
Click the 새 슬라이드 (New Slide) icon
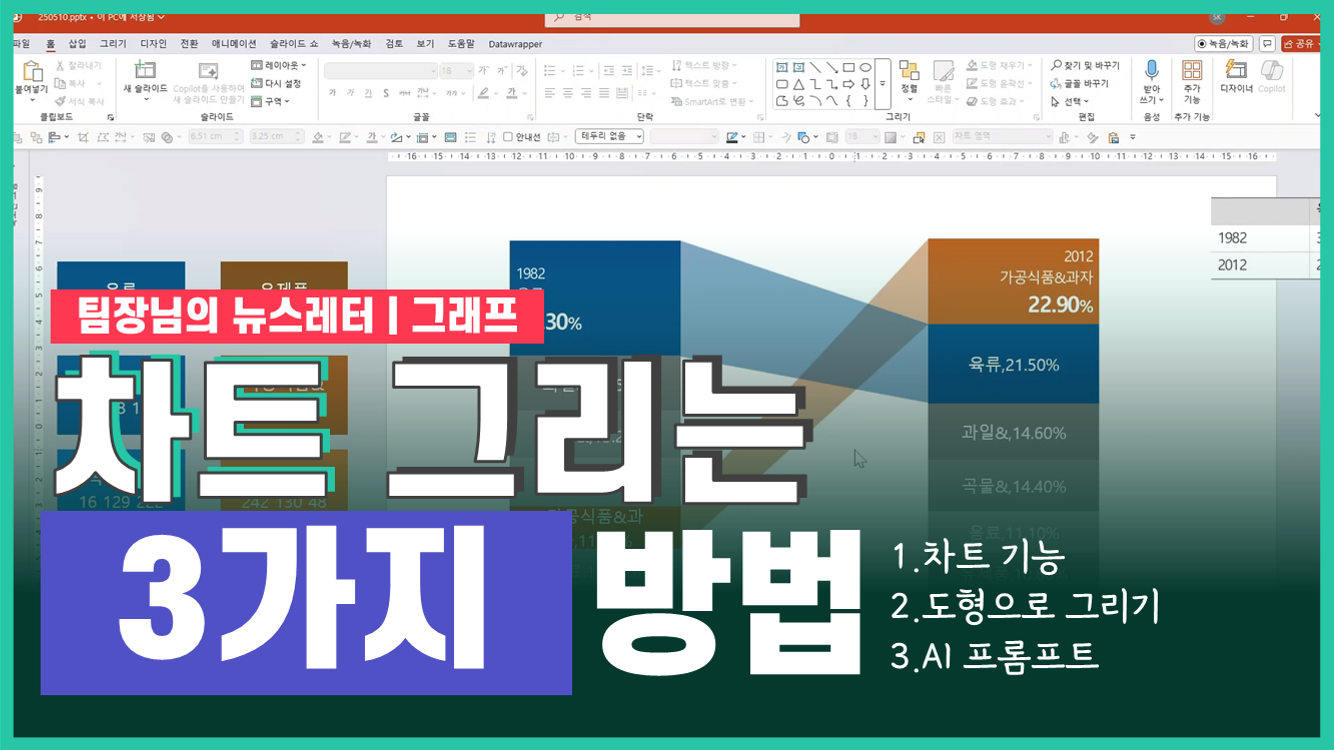(145, 71)
